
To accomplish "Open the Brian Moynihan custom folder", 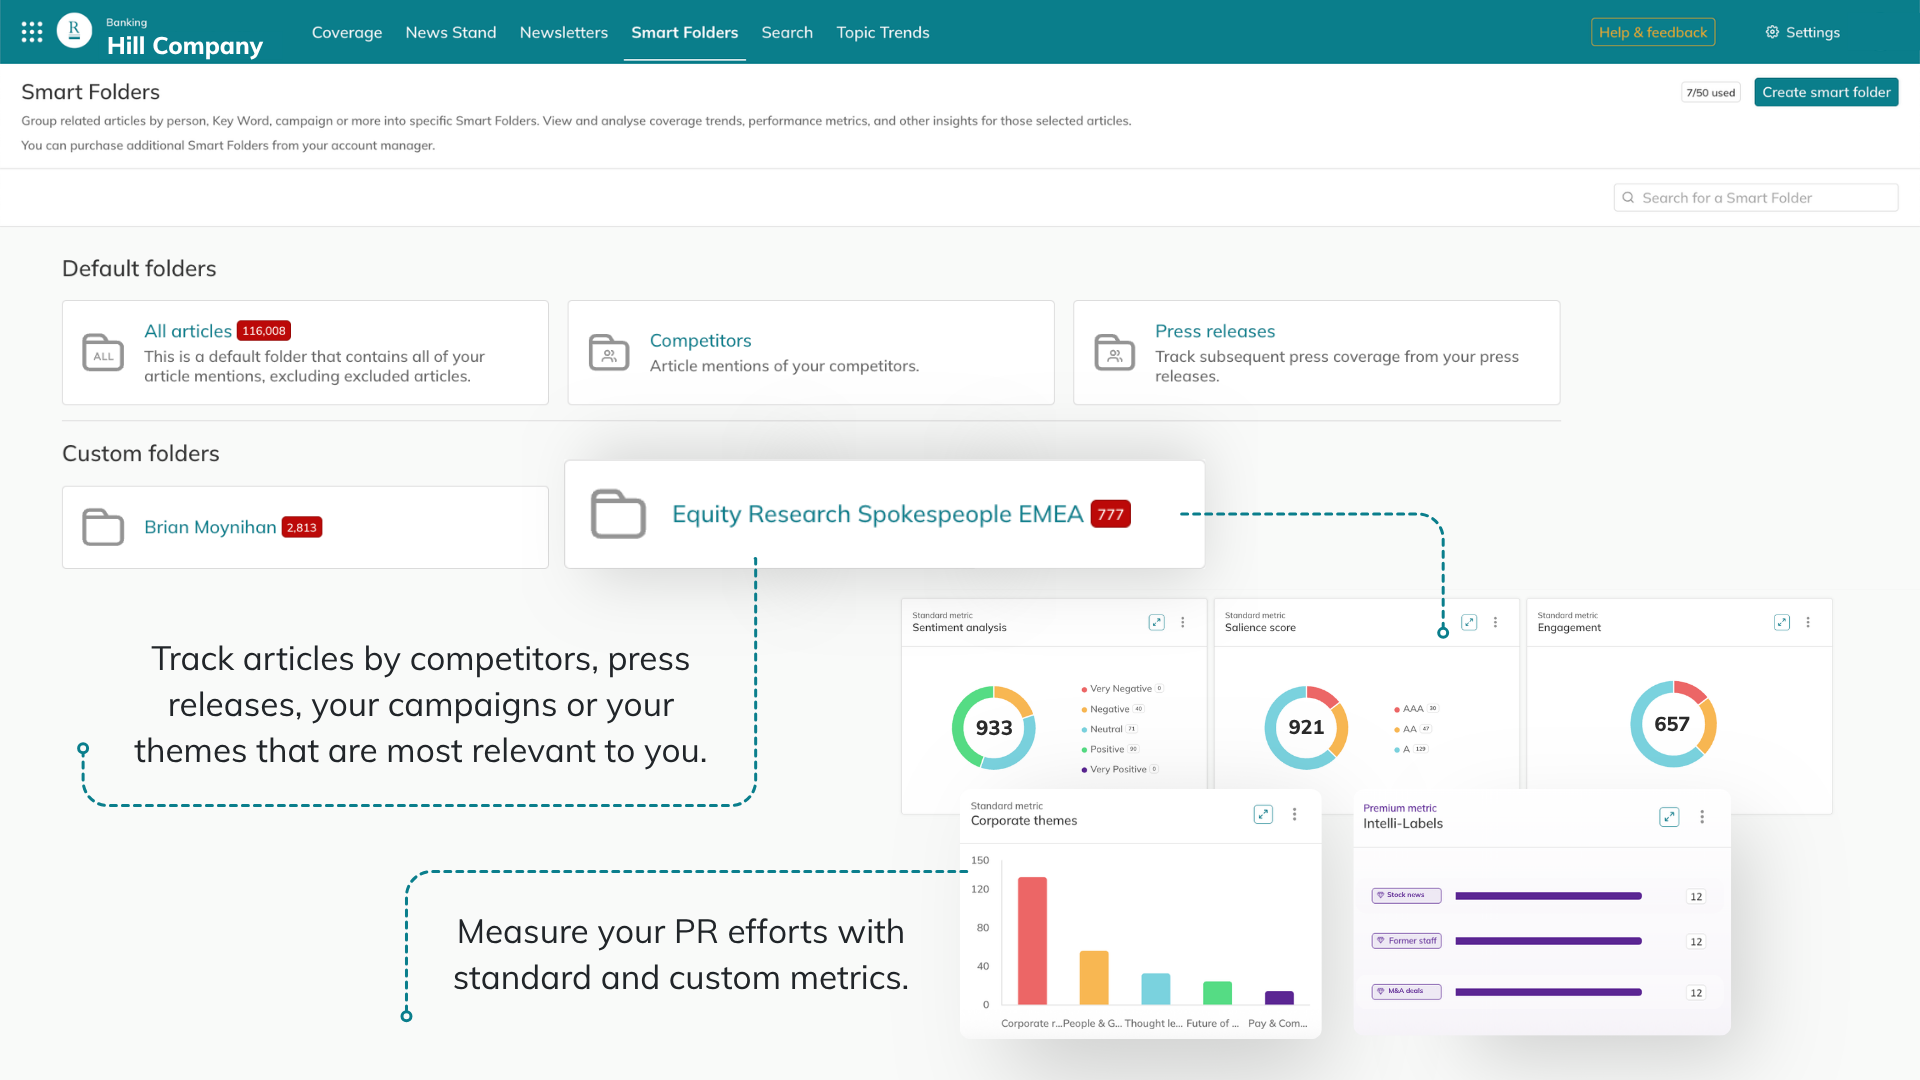I will (x=210, y=527).
